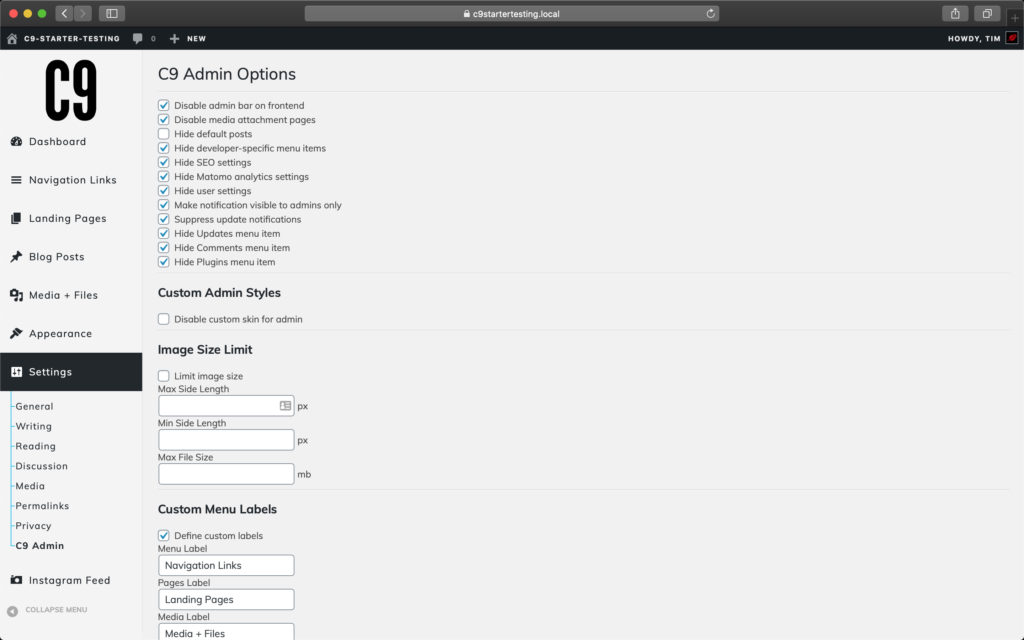Click the Blog Posts pin icon

(16, 257)
